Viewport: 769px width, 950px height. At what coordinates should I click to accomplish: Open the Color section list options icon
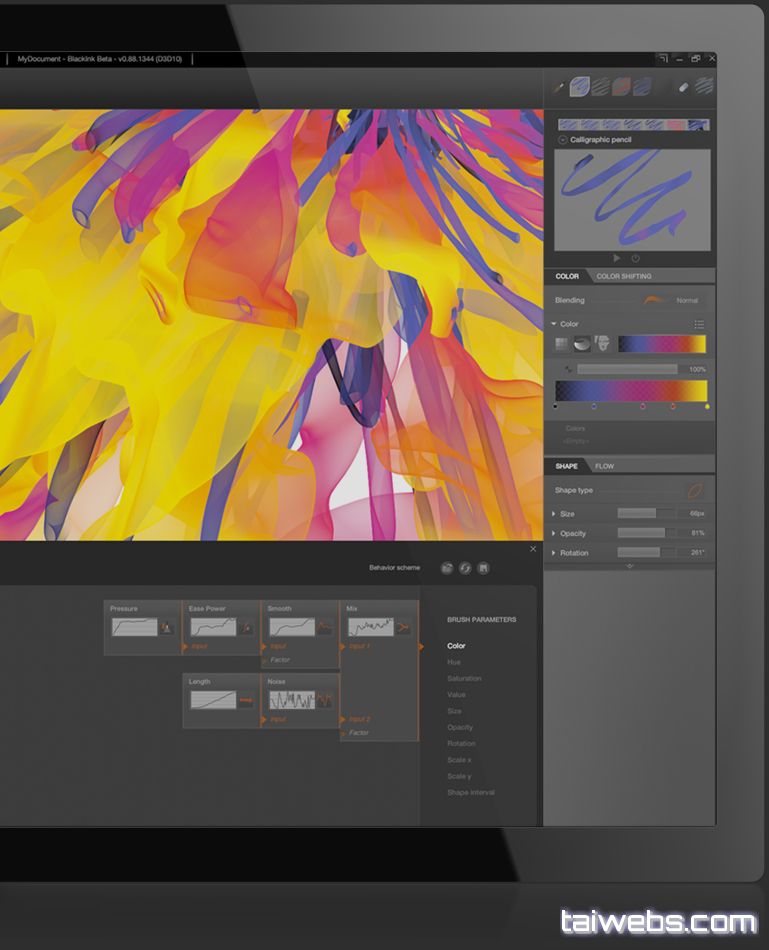(699, 324)
